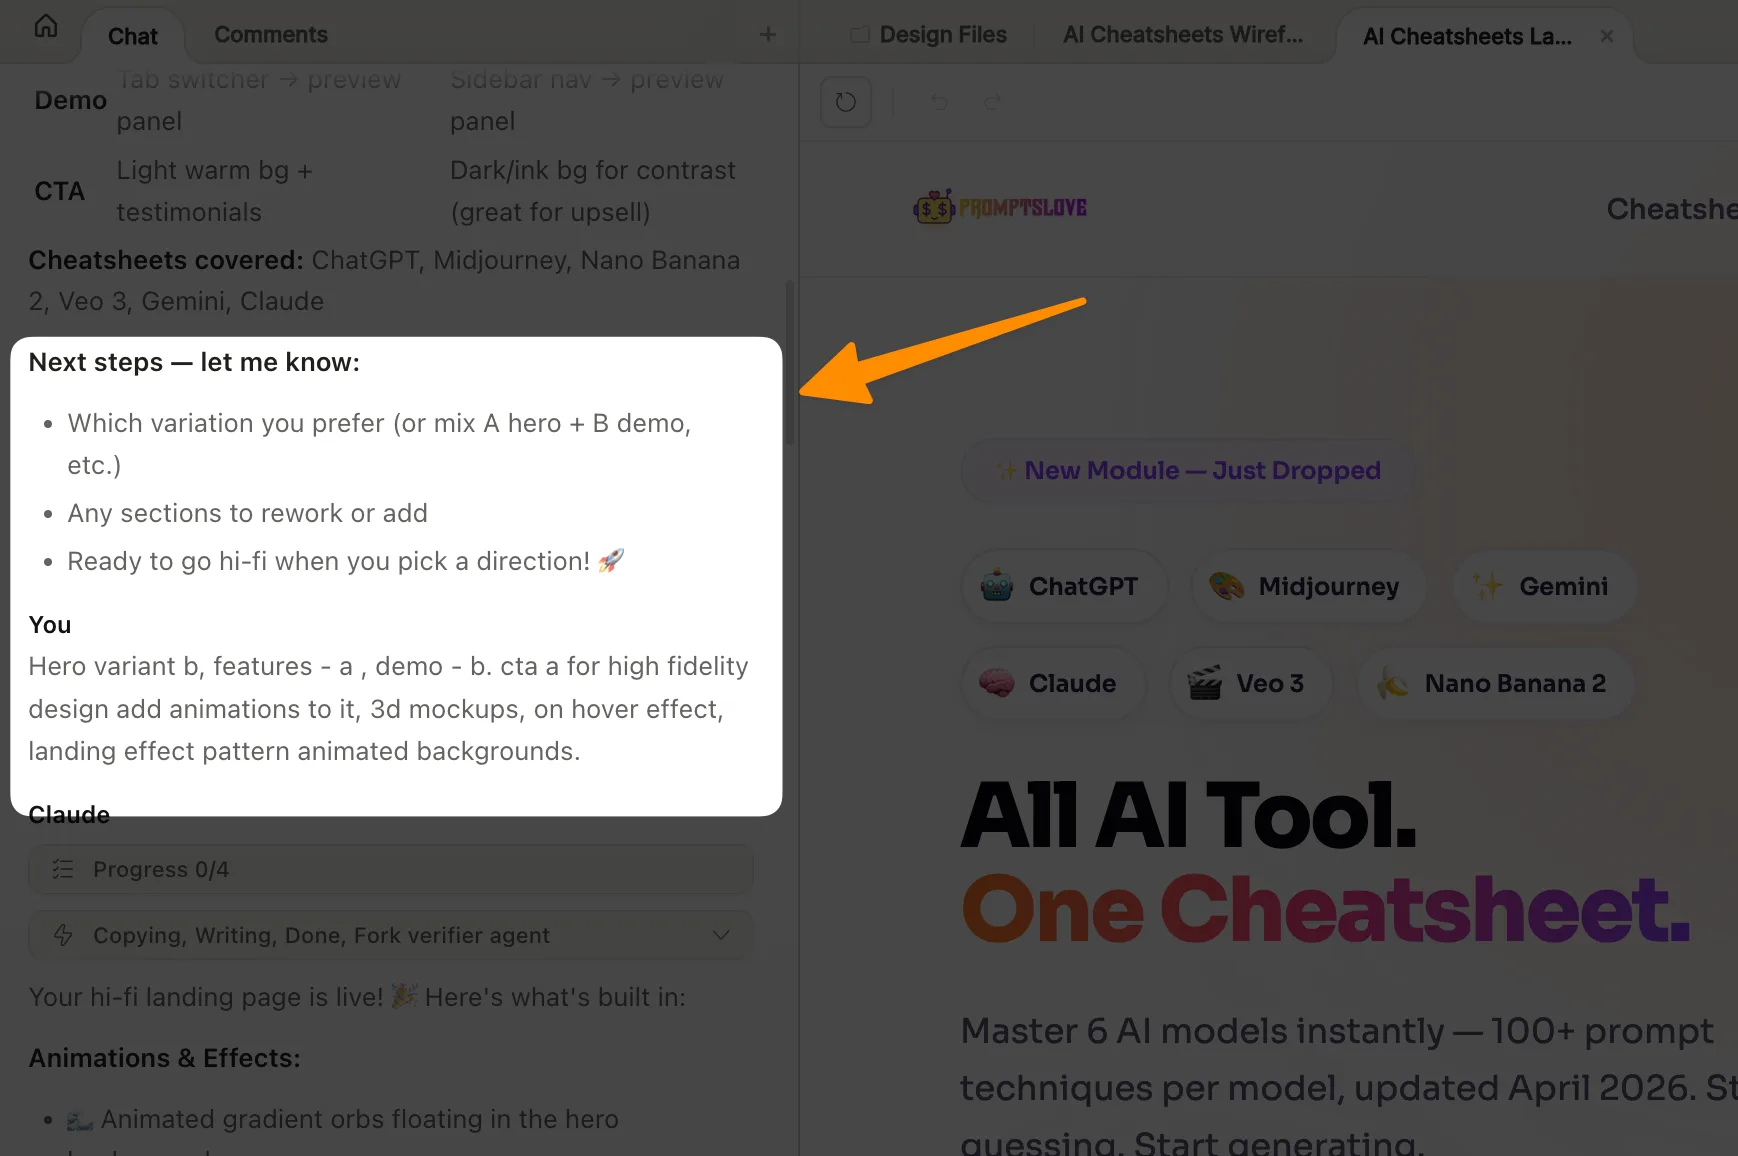This screenshot has height=1156, width=1738.
Task: Click New Module Just Dropped badge
Action: point(1188,471)
